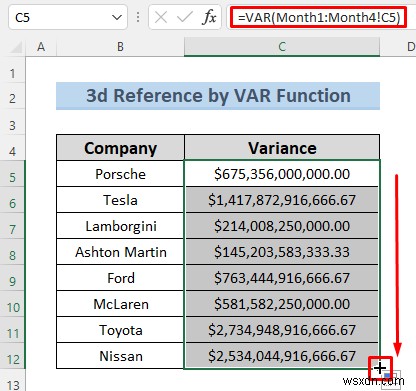Select the Lamborgini cell

(120, 226)
